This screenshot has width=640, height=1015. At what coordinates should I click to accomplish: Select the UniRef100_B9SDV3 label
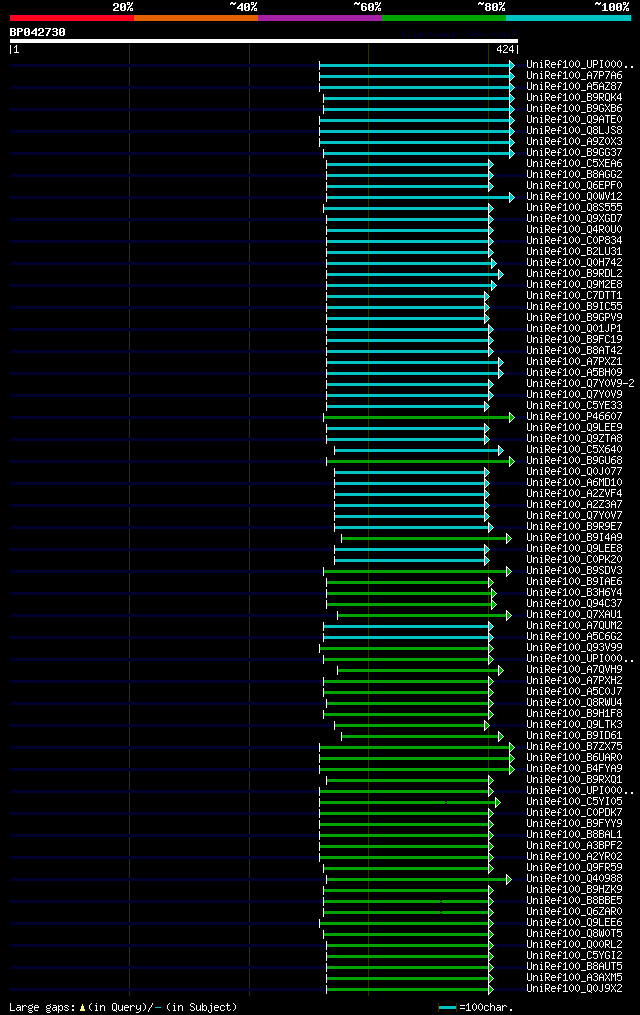pos(574,571)
